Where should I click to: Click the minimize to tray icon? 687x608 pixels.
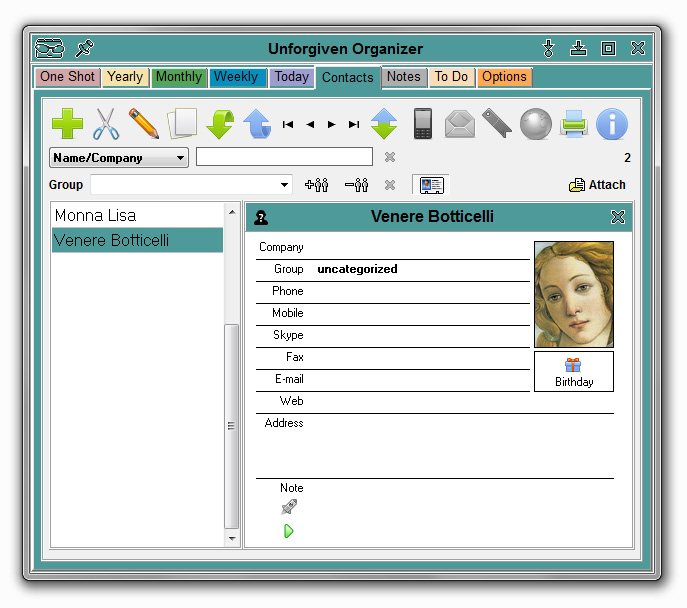click(x=578, y=48)
